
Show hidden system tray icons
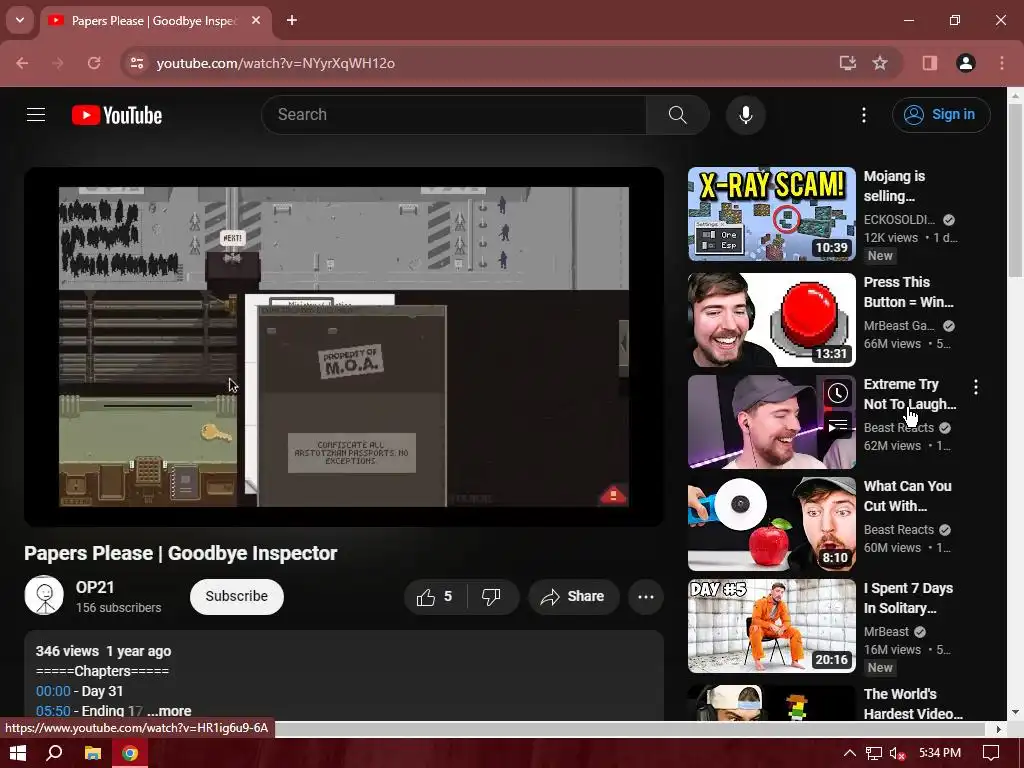(x=849, y=754)
